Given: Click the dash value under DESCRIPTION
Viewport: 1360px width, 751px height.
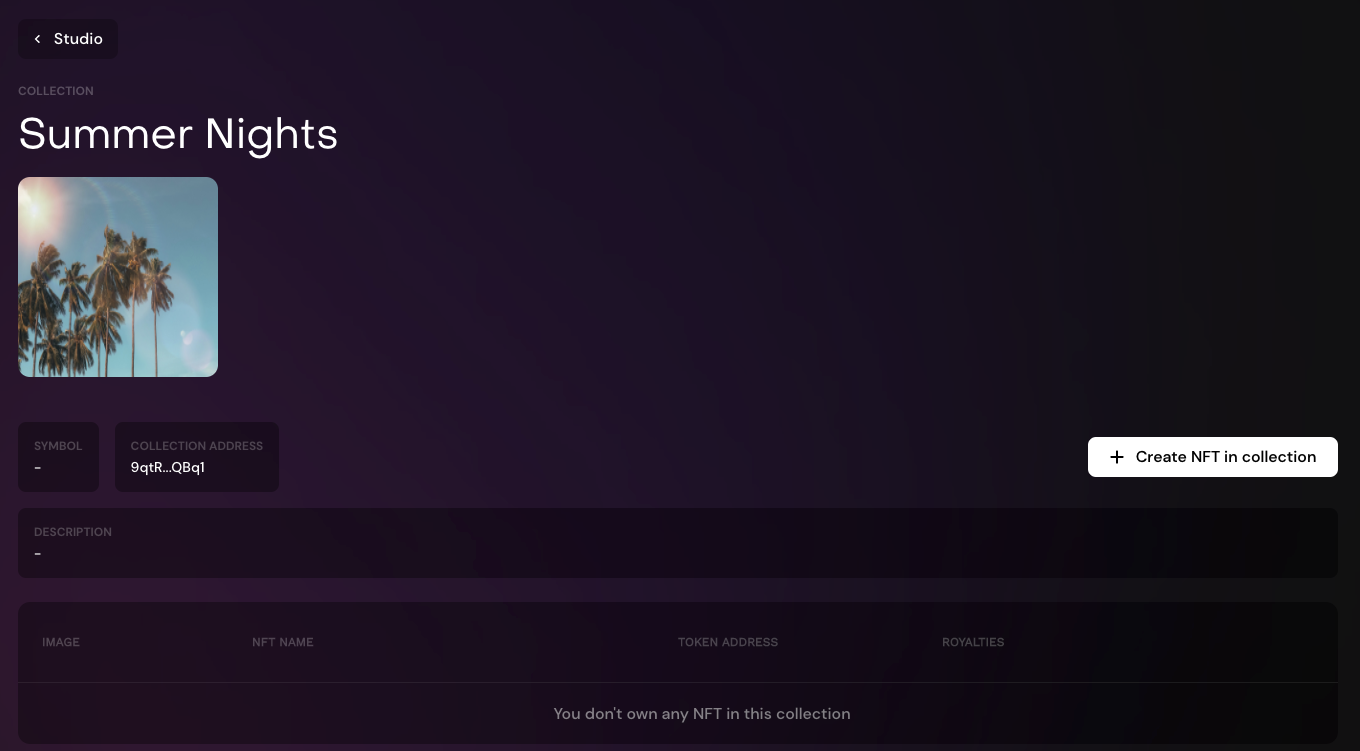Looking at the screenshot, I should point(37,553).
